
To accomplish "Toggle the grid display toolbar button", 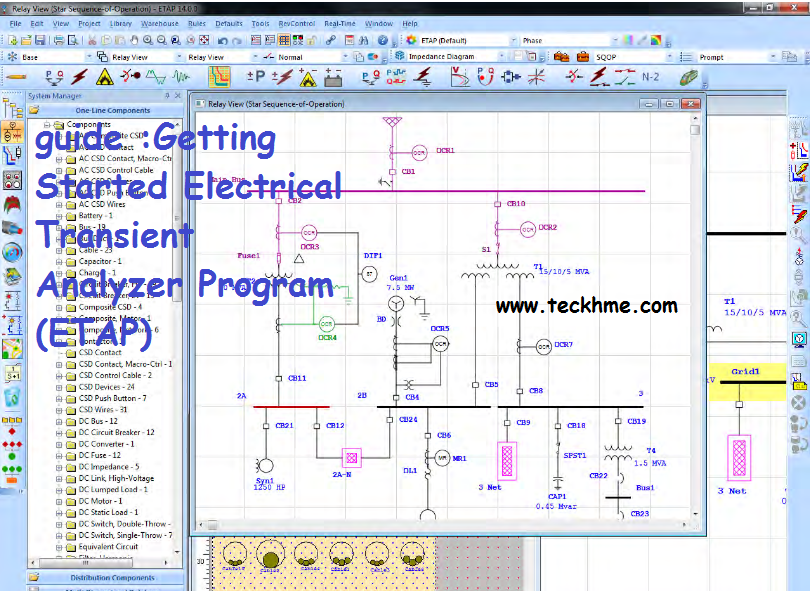I will [284, 40].
